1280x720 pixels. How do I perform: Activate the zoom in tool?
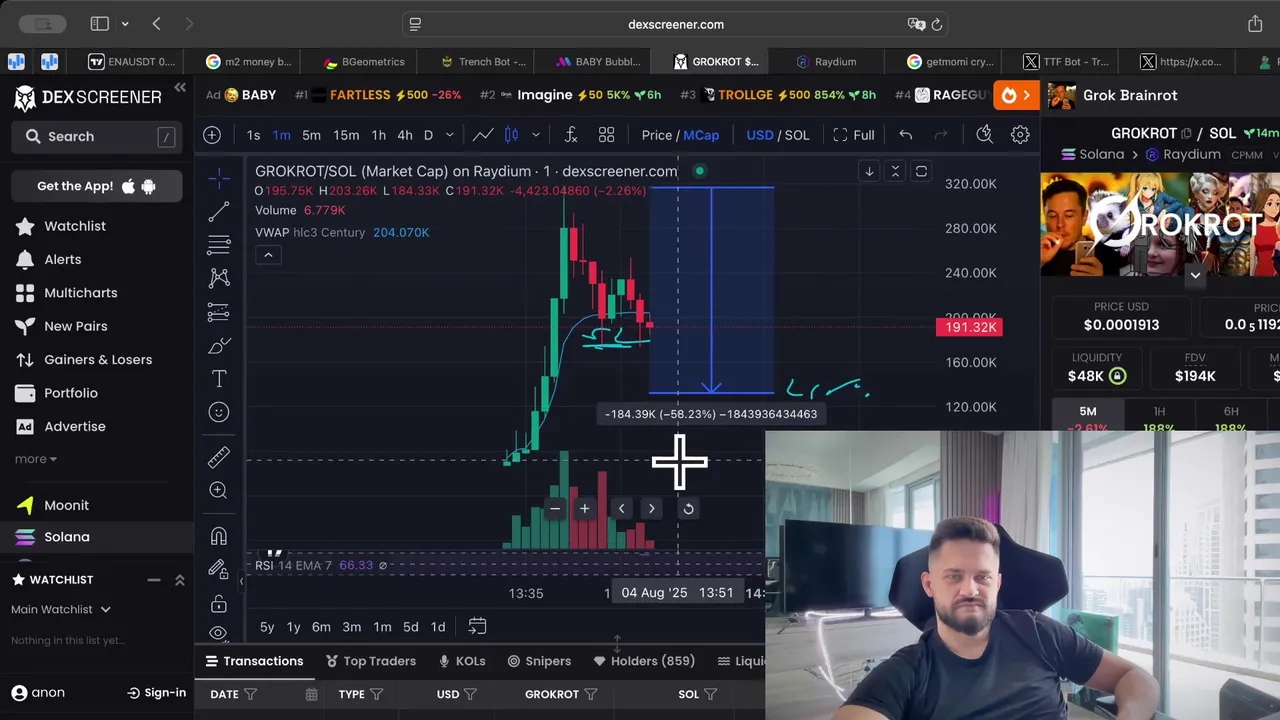pos(219,490)
